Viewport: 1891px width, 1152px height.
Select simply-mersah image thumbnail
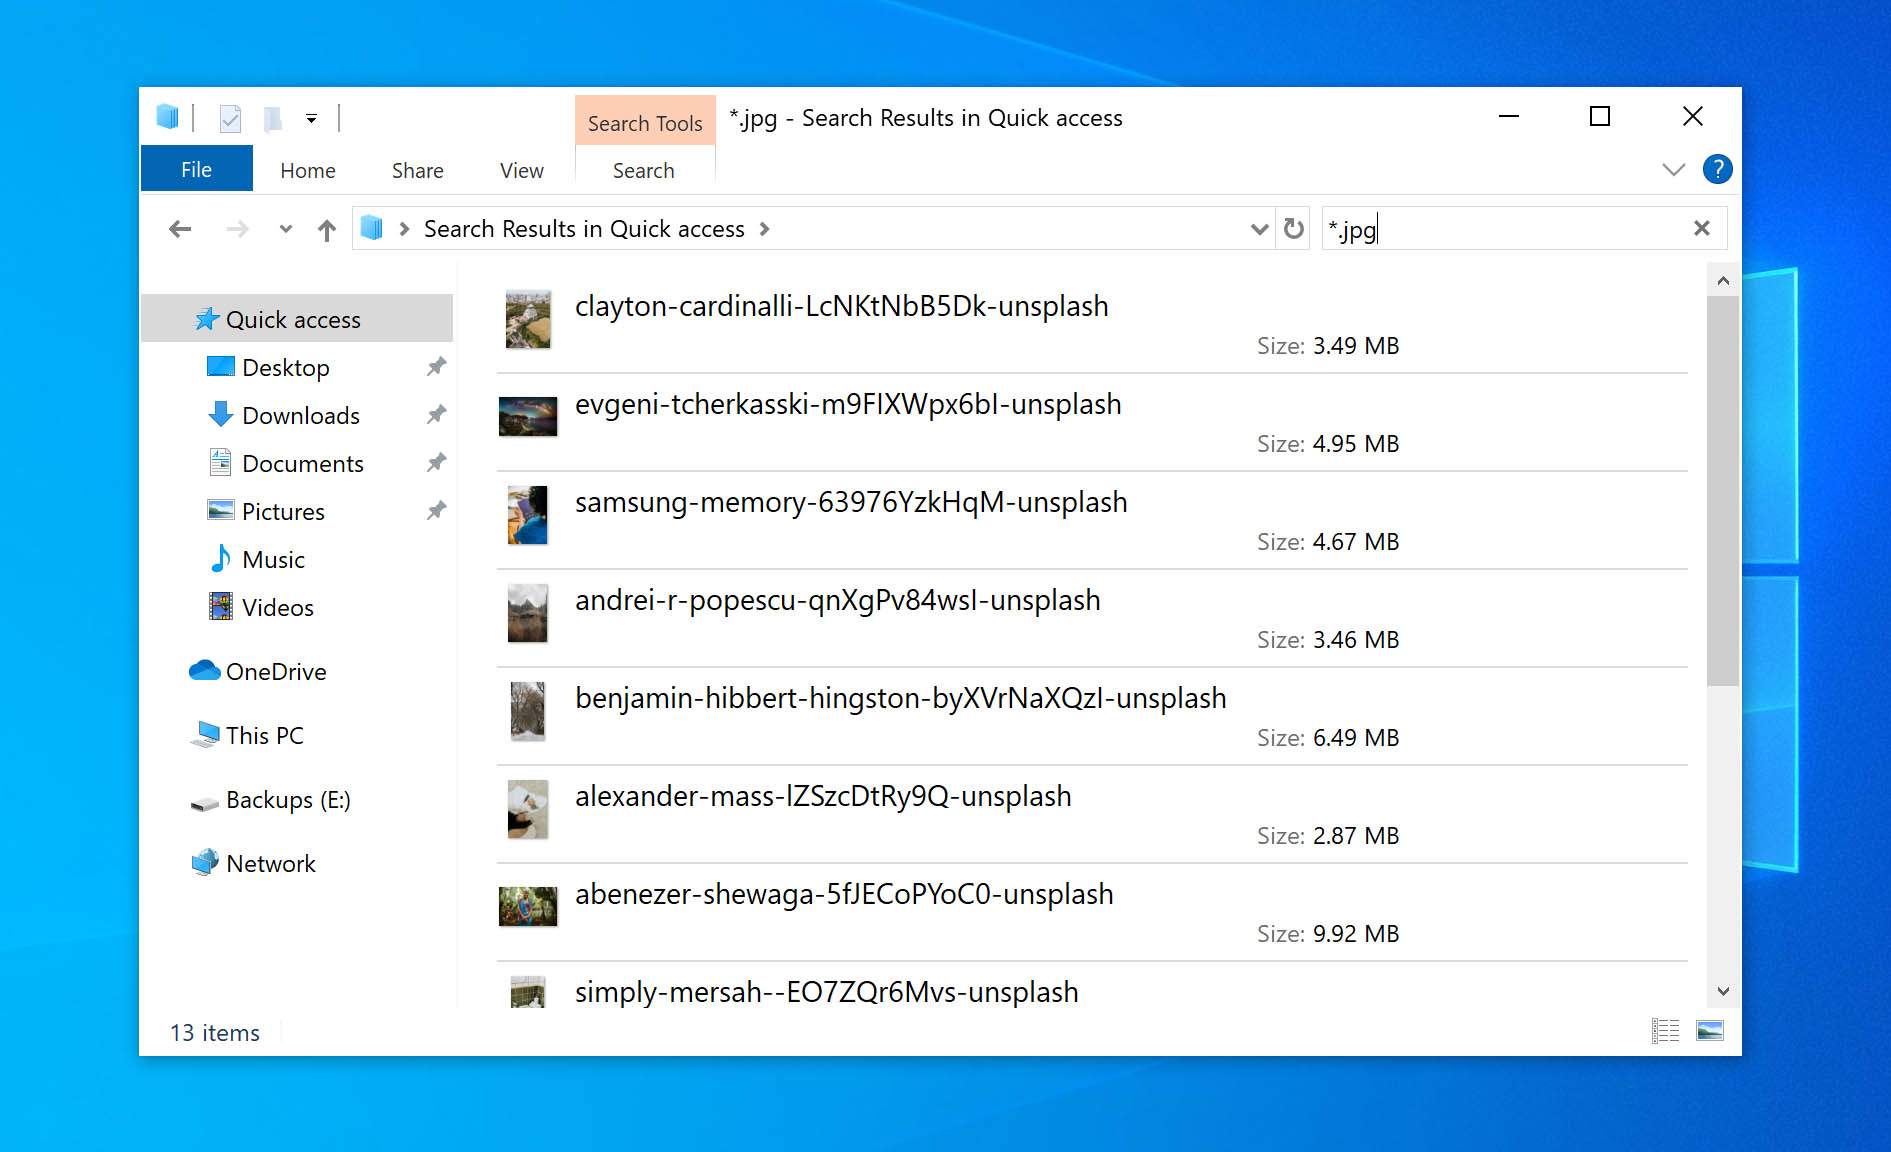(528, 993)
